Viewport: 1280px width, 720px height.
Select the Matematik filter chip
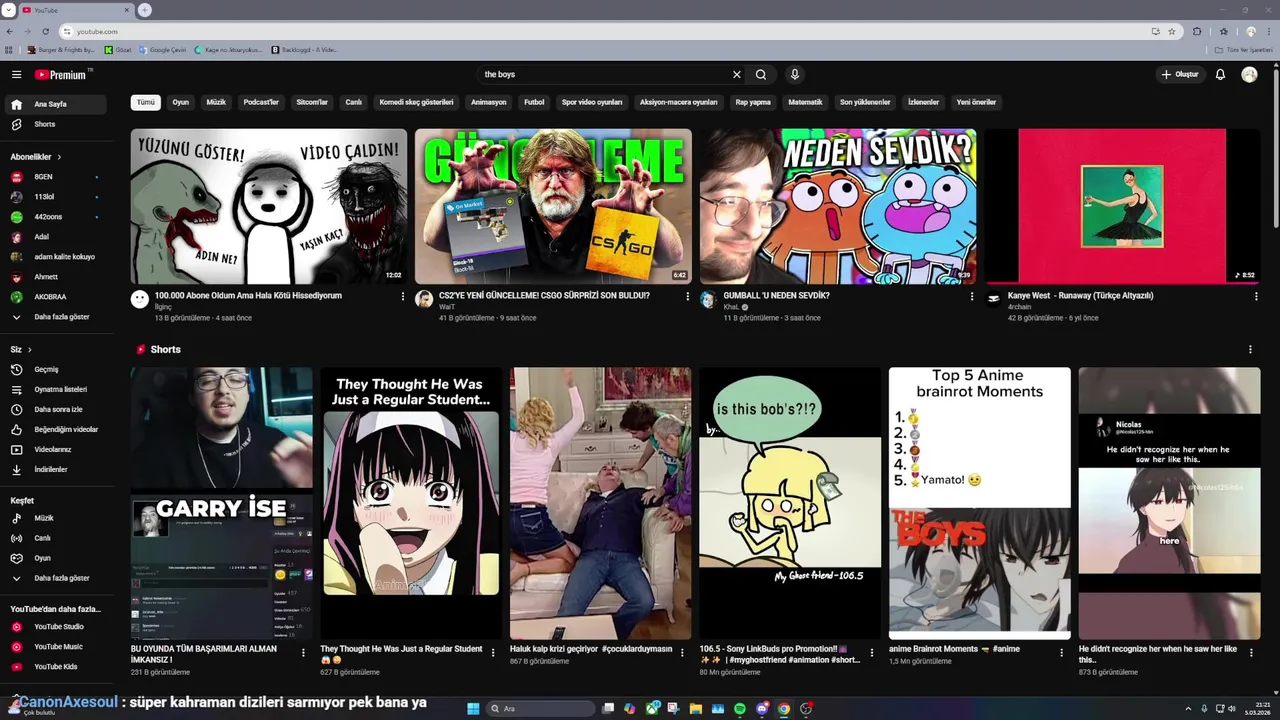[x=805, y=102]
